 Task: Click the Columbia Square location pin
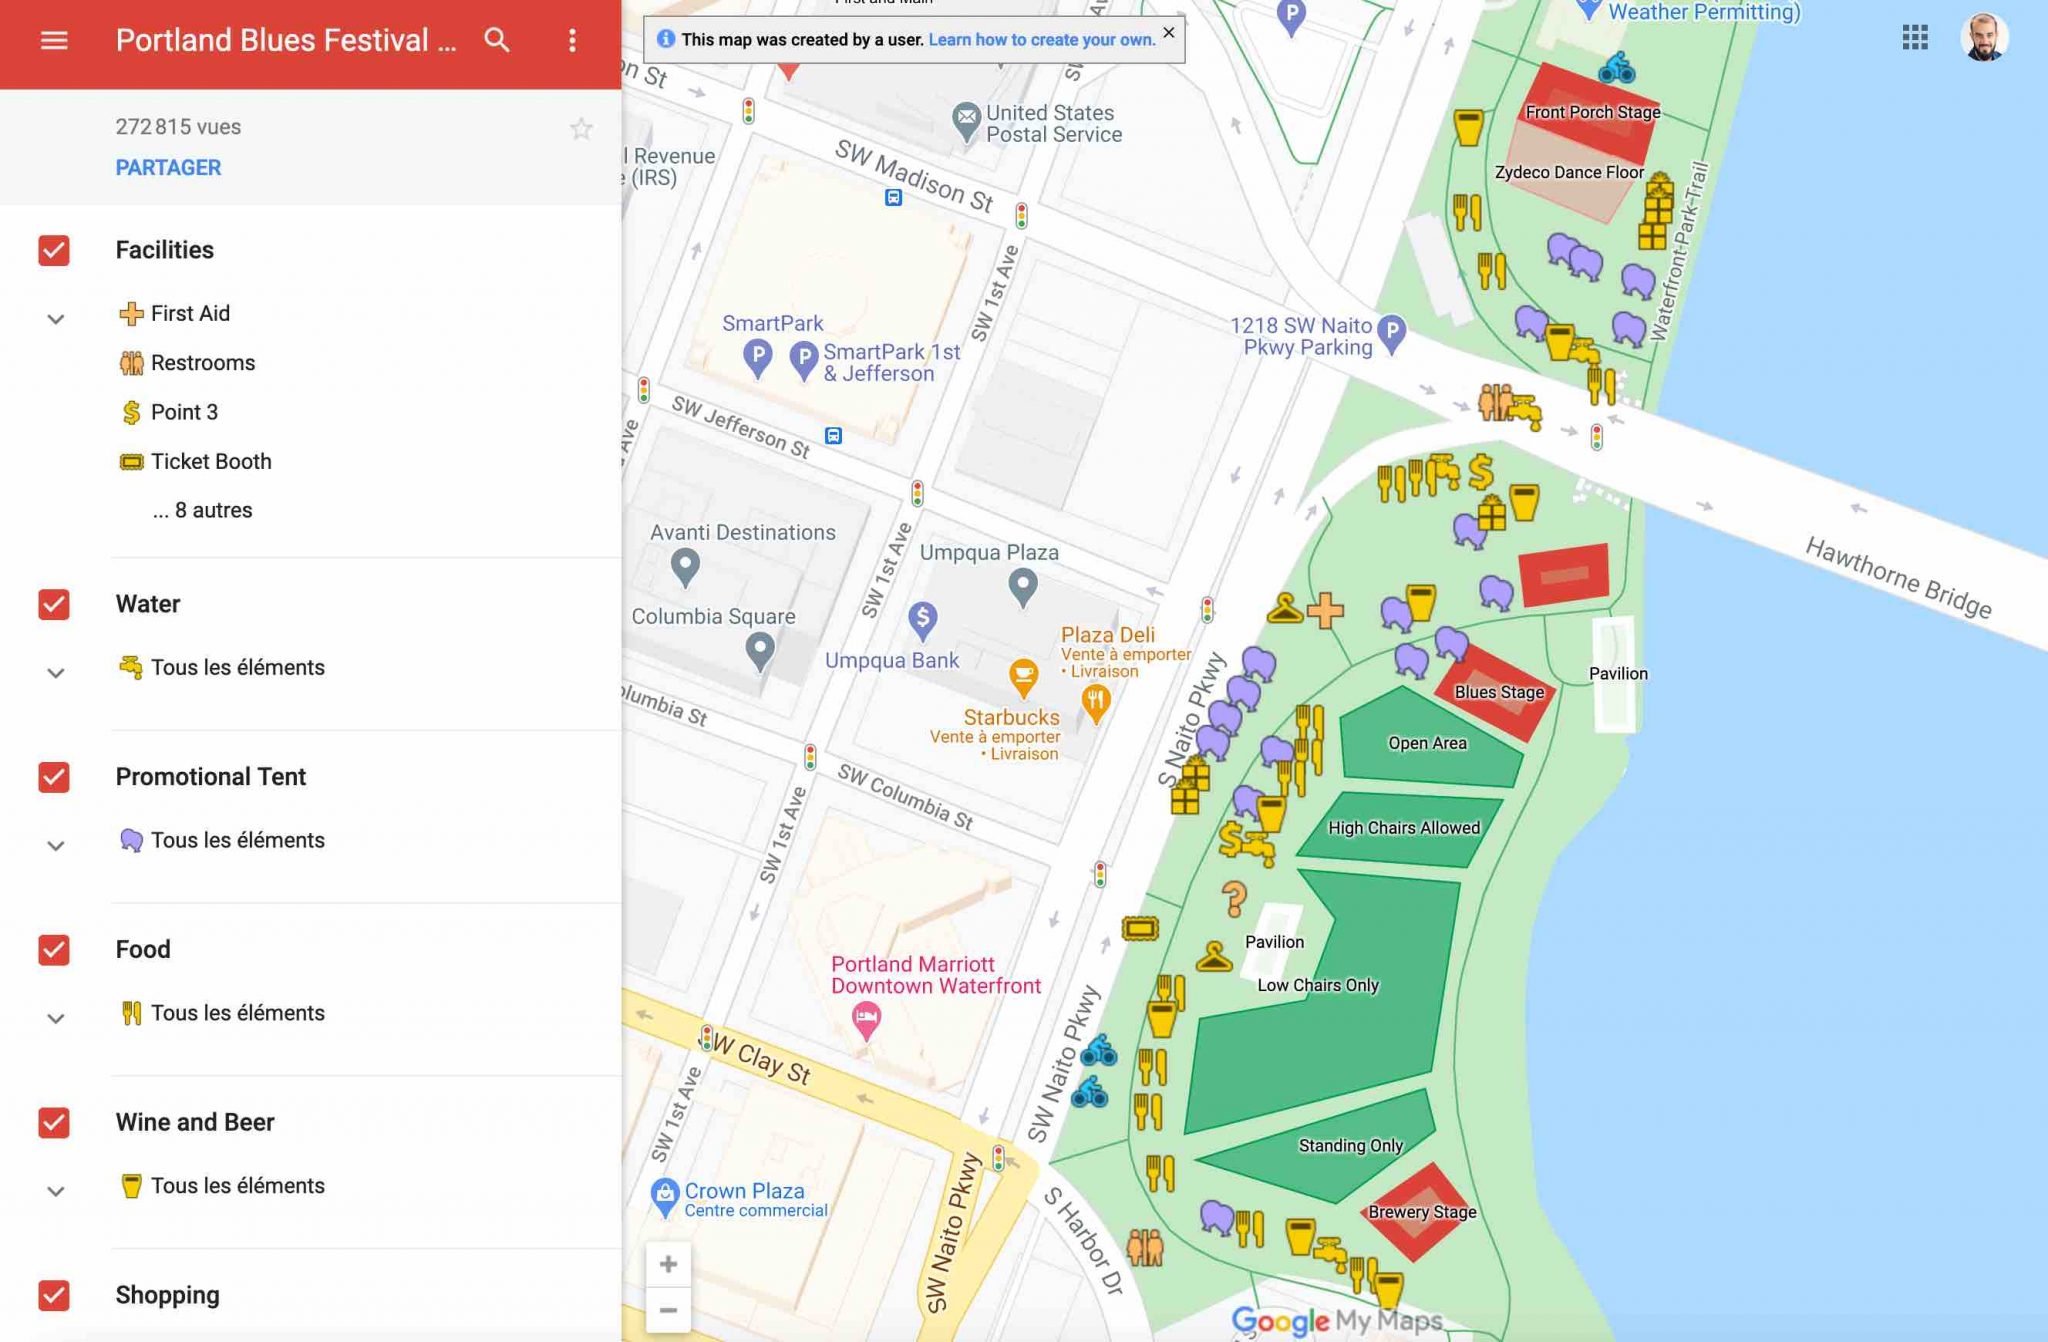(x=760, y=651)
